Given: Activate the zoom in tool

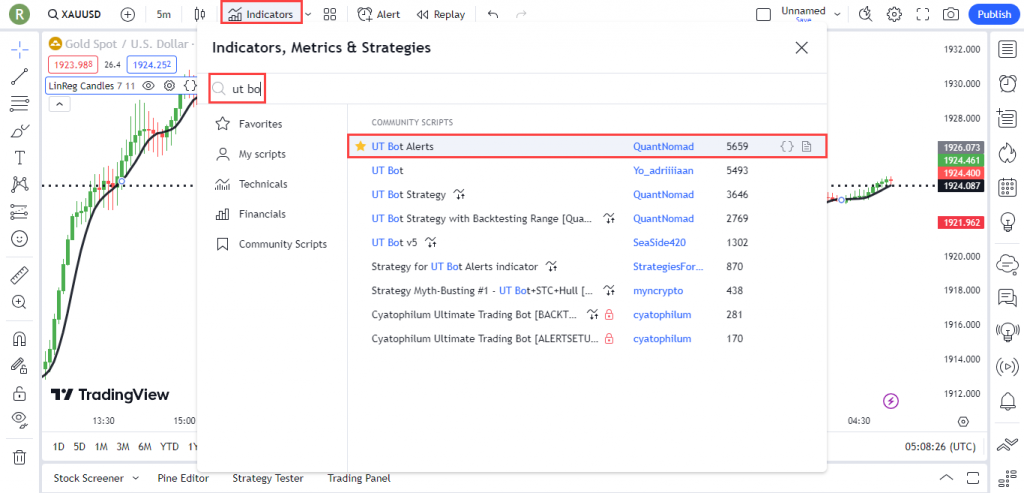Looking at the screenshot, I should [x=20, y=302].
